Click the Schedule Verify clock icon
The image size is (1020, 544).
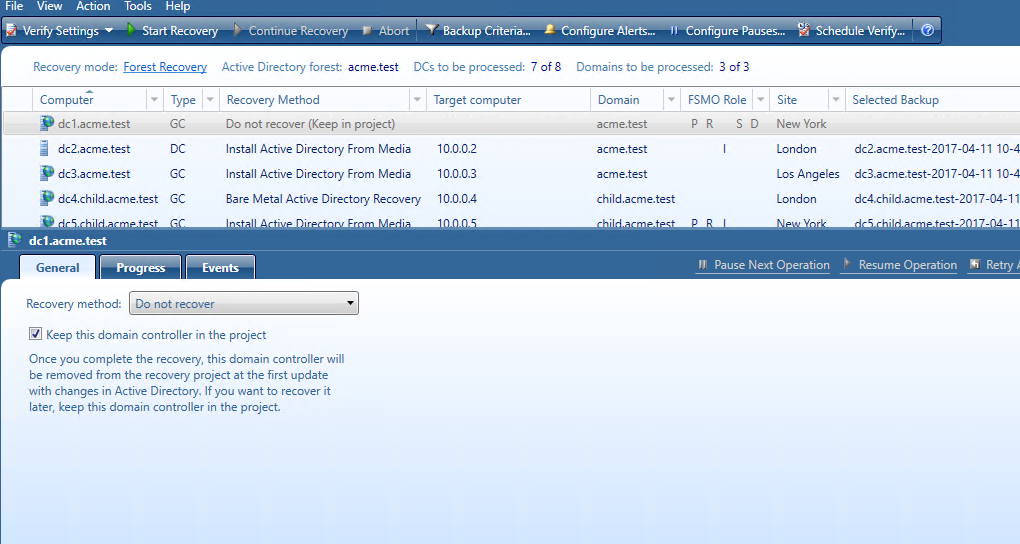[x=804, y=30]
